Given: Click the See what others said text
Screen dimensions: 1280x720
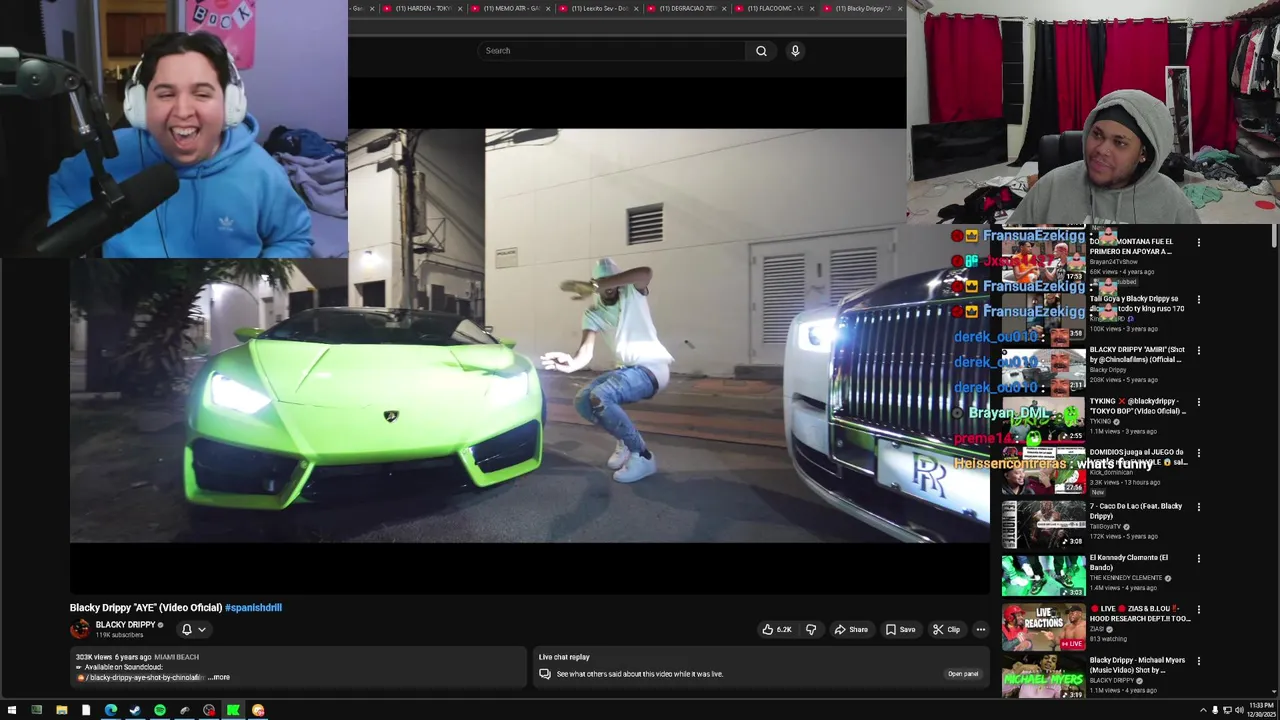Looking at the screenshot, I should 639,674.
